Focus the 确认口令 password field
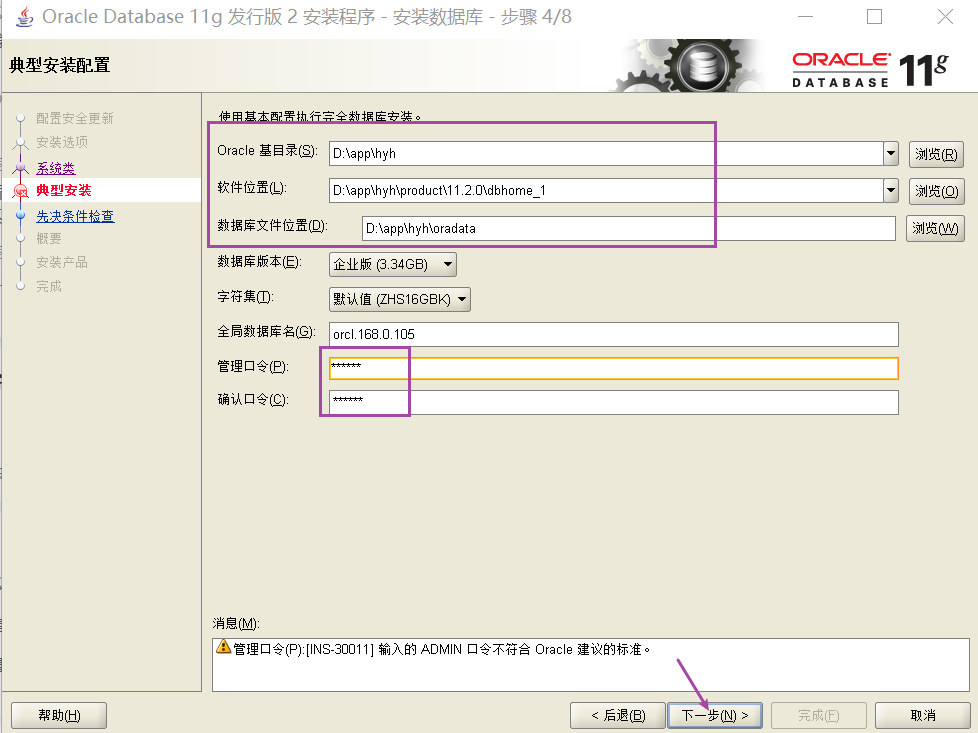The width and height of the screenshot is (978, 733). [x=614, y=402]
